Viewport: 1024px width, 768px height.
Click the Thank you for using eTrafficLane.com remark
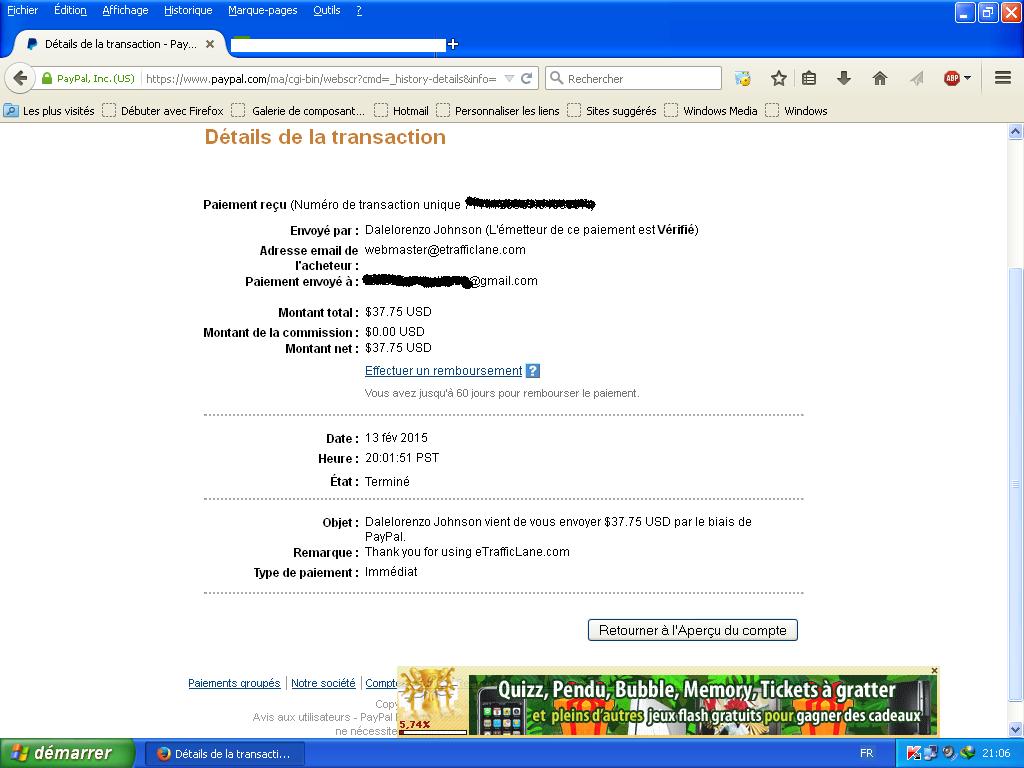pos(467,552)
